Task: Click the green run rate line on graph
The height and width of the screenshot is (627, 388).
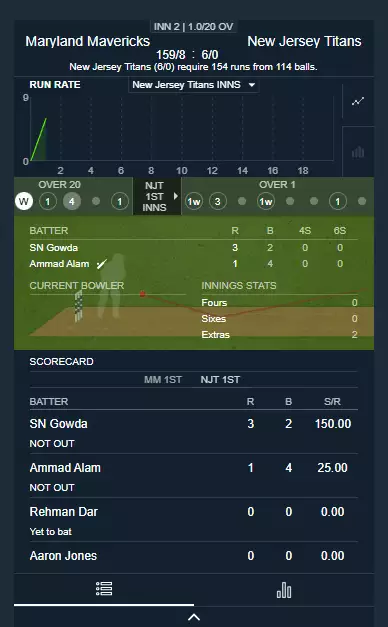Action: pyautogui.click(x=39, y=139)
